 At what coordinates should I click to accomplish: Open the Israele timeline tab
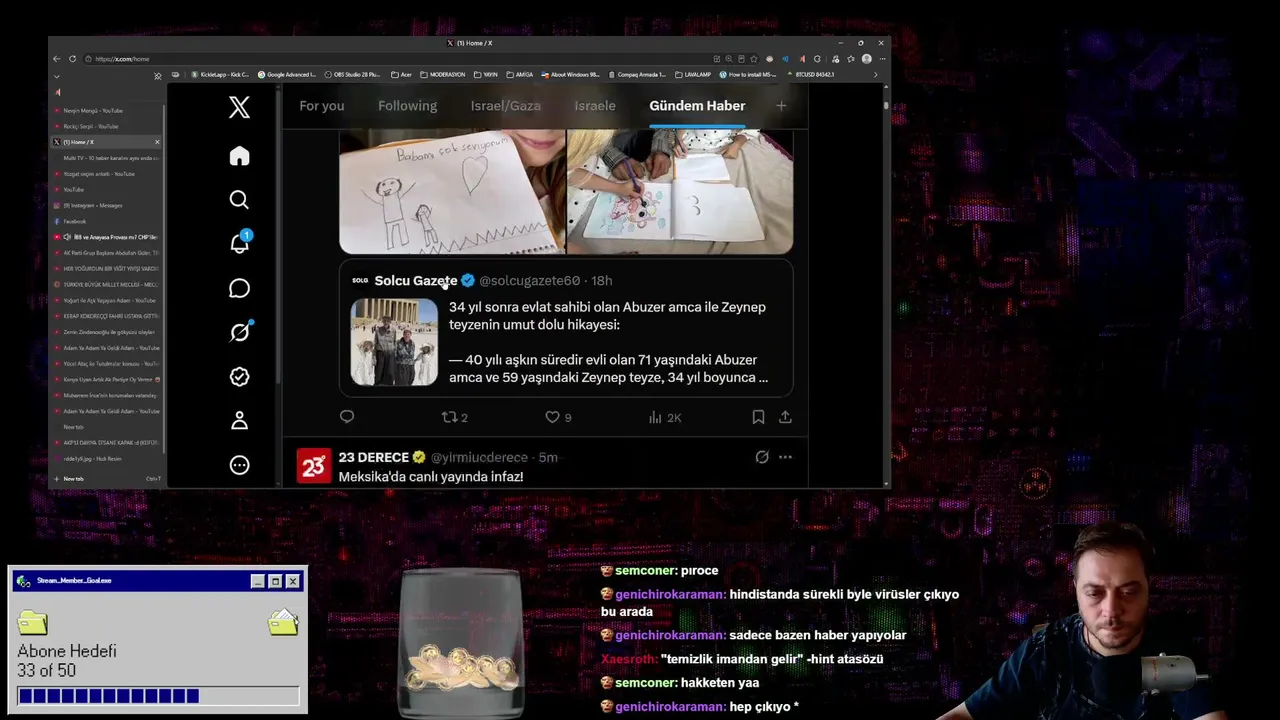click(x=595, y=106)
